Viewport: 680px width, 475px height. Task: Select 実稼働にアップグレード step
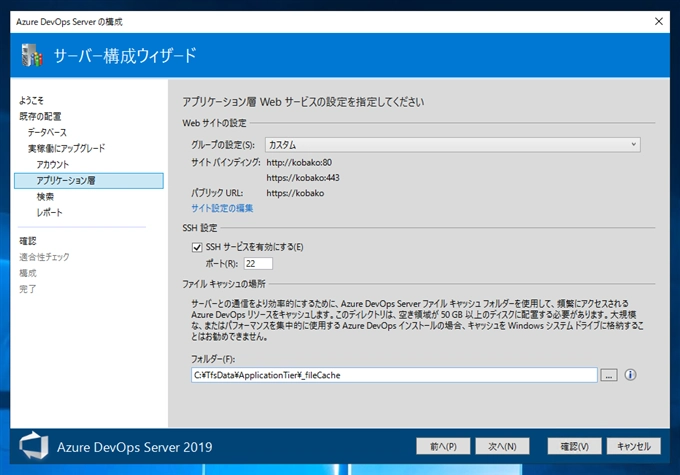click(x=66, y=148)
